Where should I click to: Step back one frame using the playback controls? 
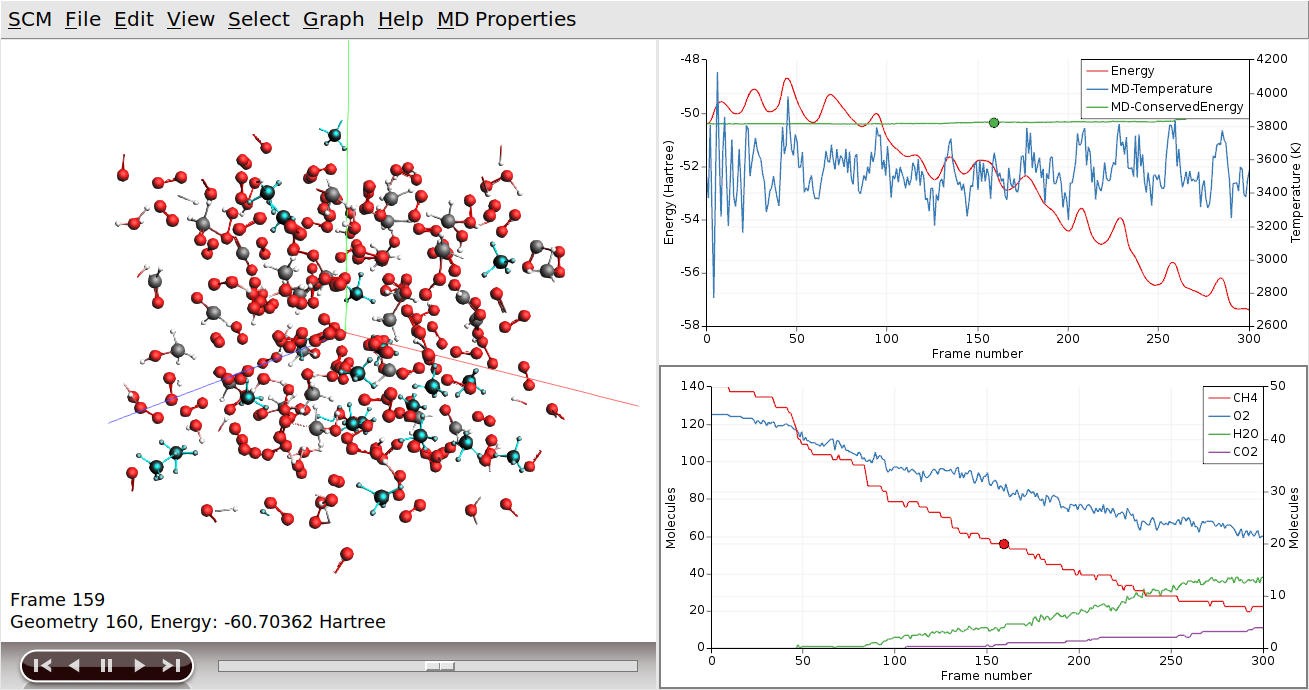72,663
